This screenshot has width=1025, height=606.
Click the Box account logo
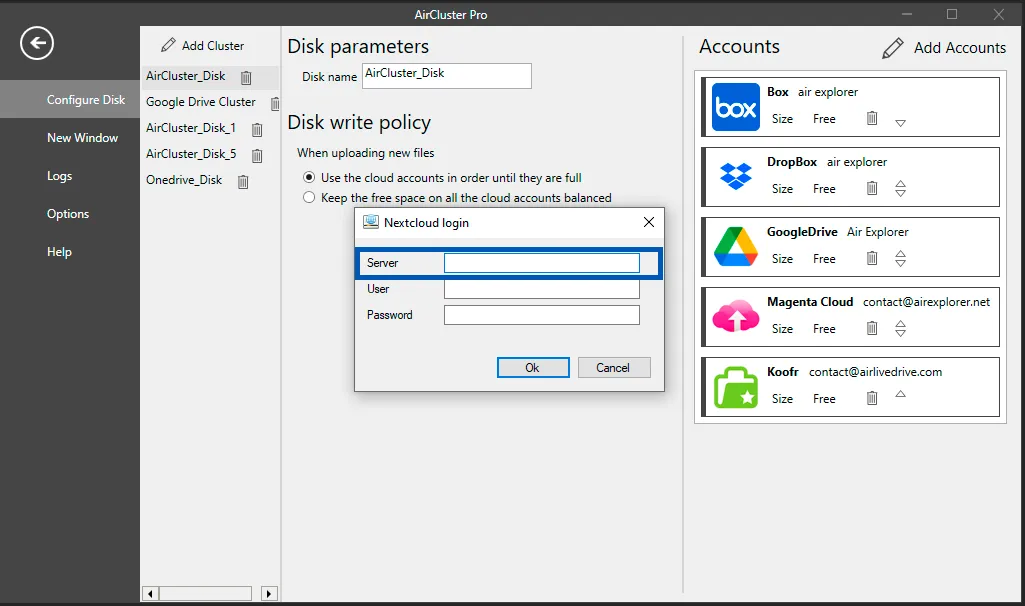(x=735, y=107)
